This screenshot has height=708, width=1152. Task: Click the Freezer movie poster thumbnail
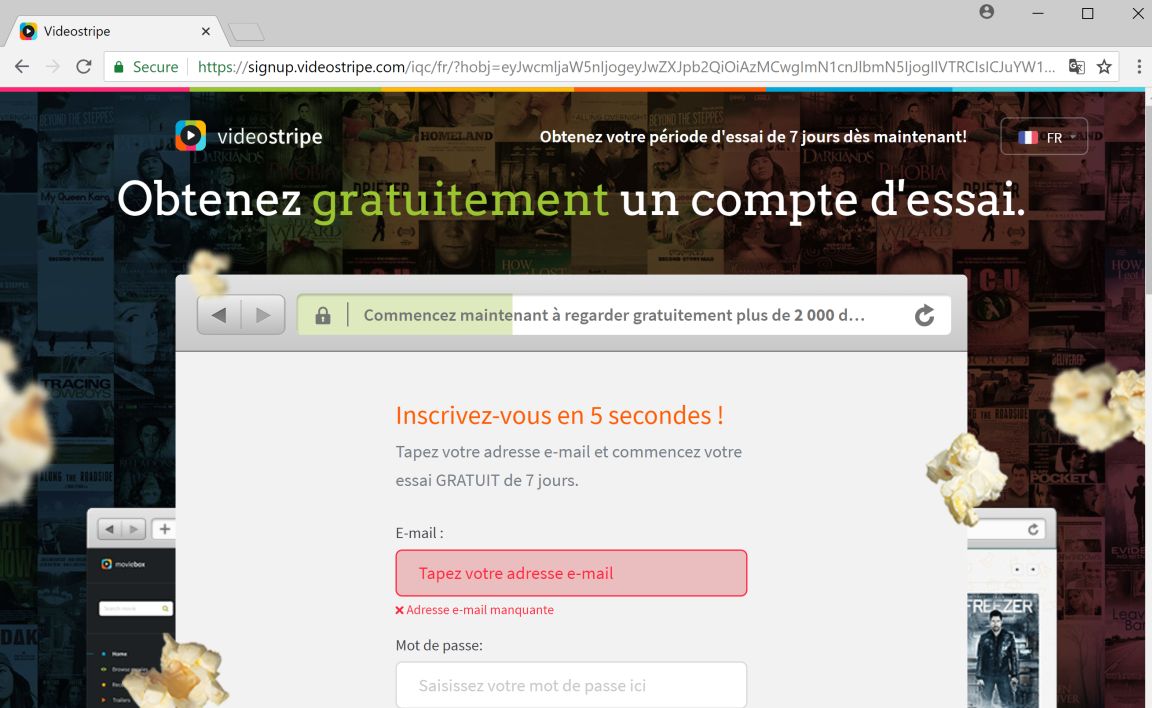[x=1002, y=650]
